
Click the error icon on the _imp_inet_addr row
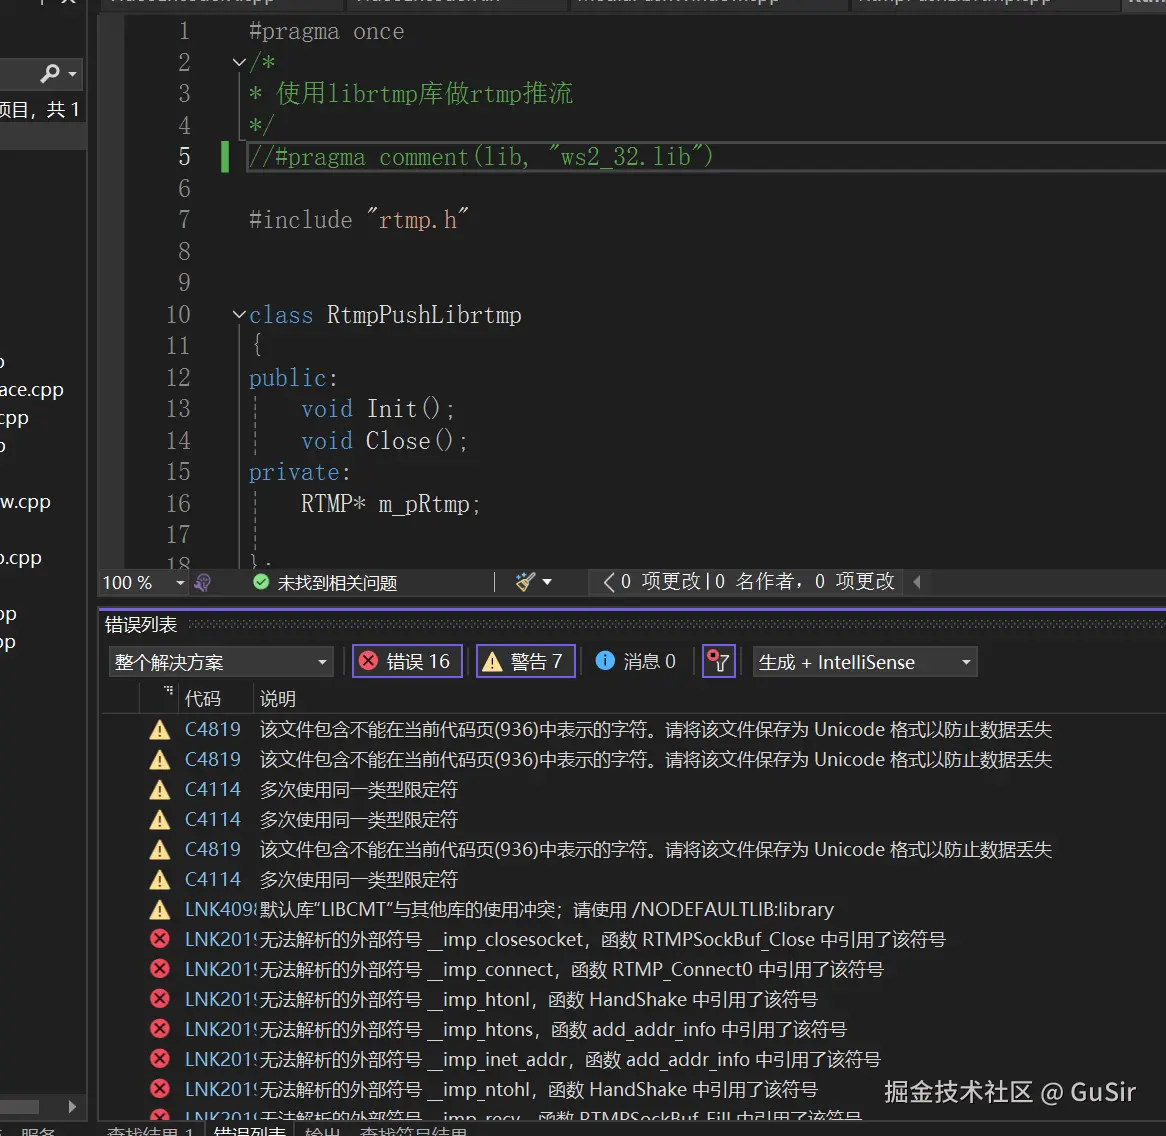159,1059
